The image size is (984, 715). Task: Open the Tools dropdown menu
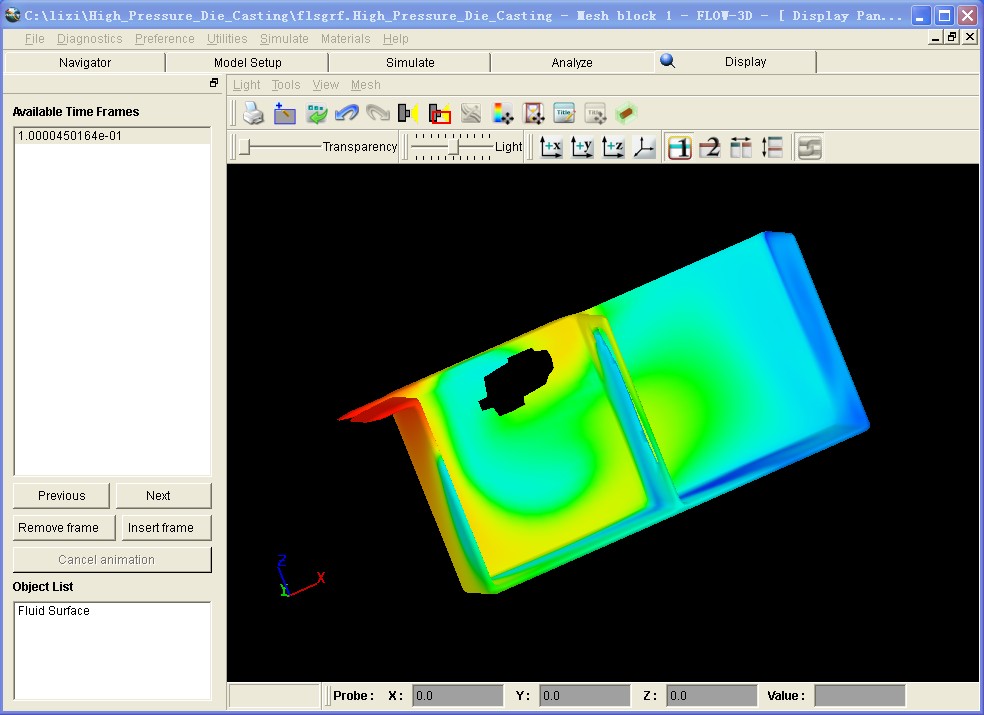point(286,85)
